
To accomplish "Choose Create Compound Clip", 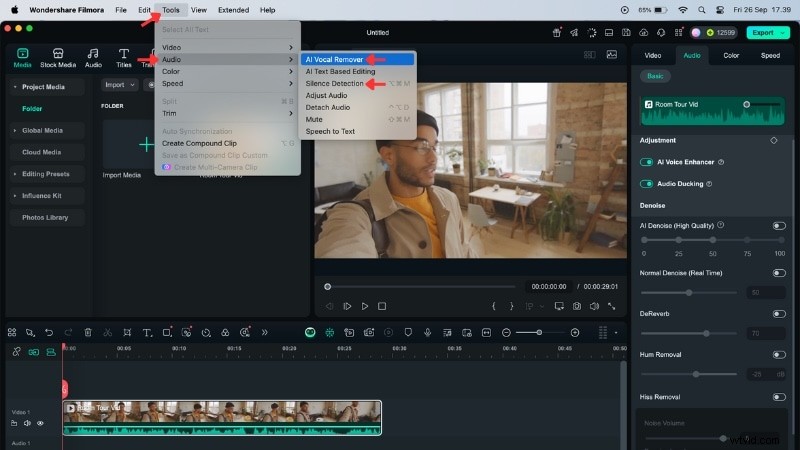I will pos(227,143).
